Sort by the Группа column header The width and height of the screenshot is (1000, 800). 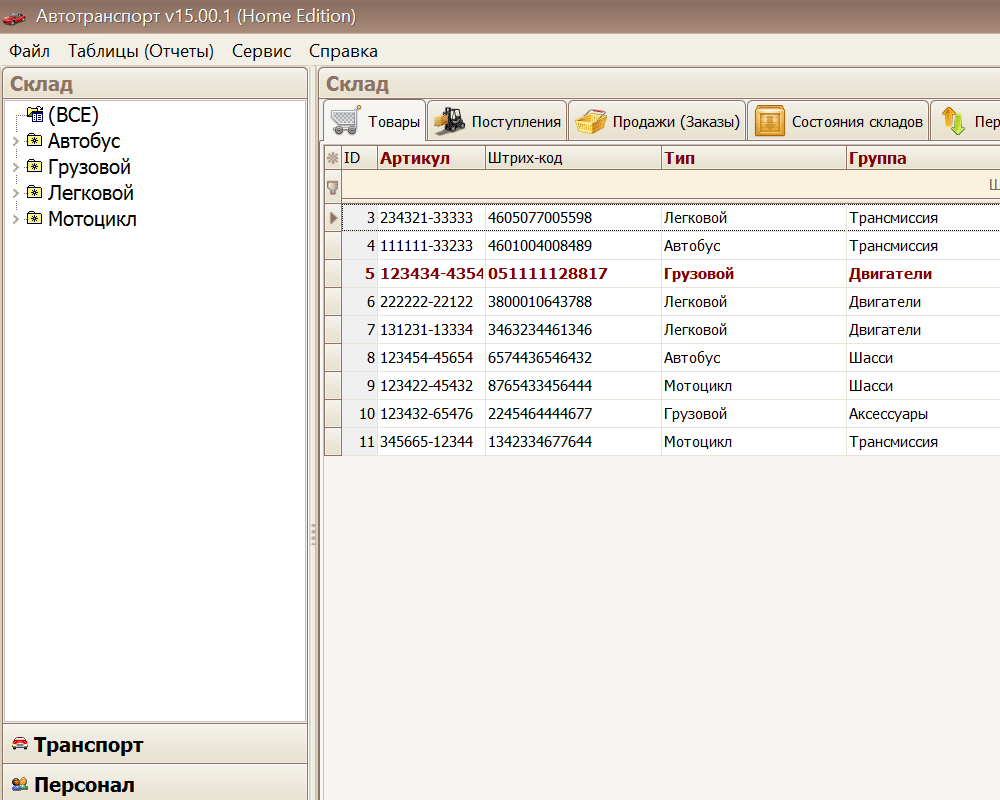[x=923, y=158]
